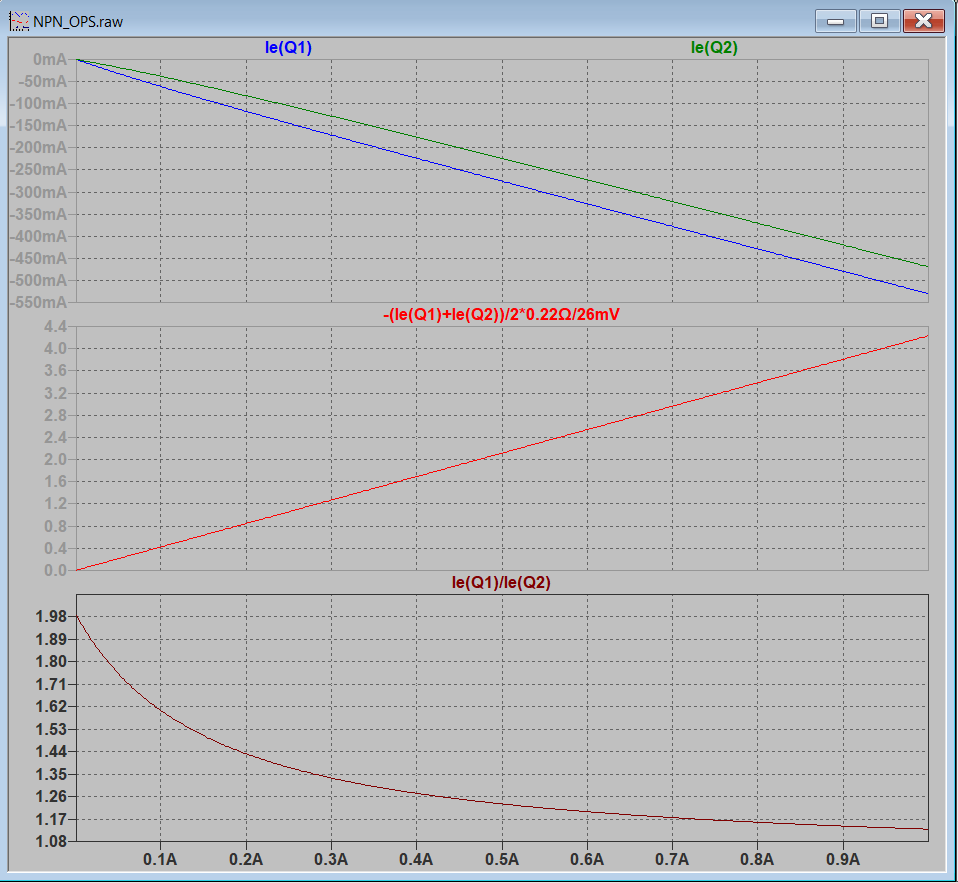Click the Ie(Q1) blue trace label
This screenshot has height=883, width=958.
288,48
